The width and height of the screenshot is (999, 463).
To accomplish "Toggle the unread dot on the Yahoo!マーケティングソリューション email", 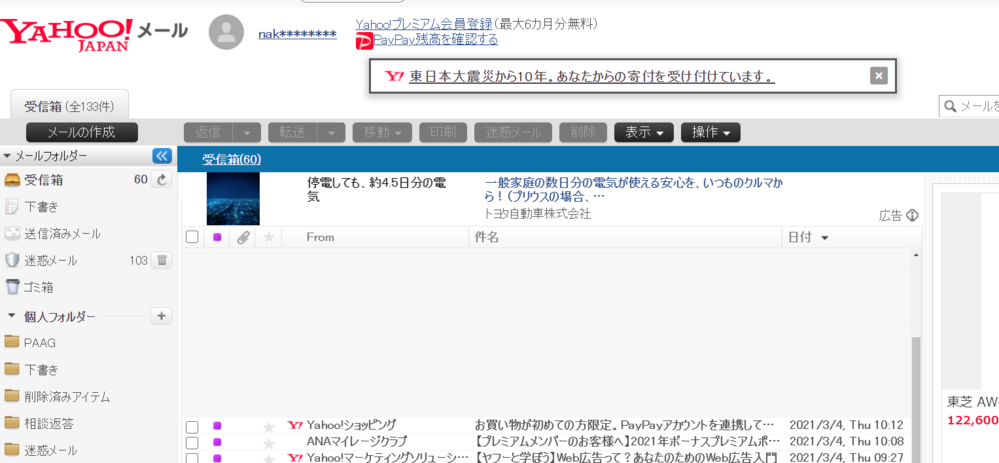I will (x=217, y=458).
